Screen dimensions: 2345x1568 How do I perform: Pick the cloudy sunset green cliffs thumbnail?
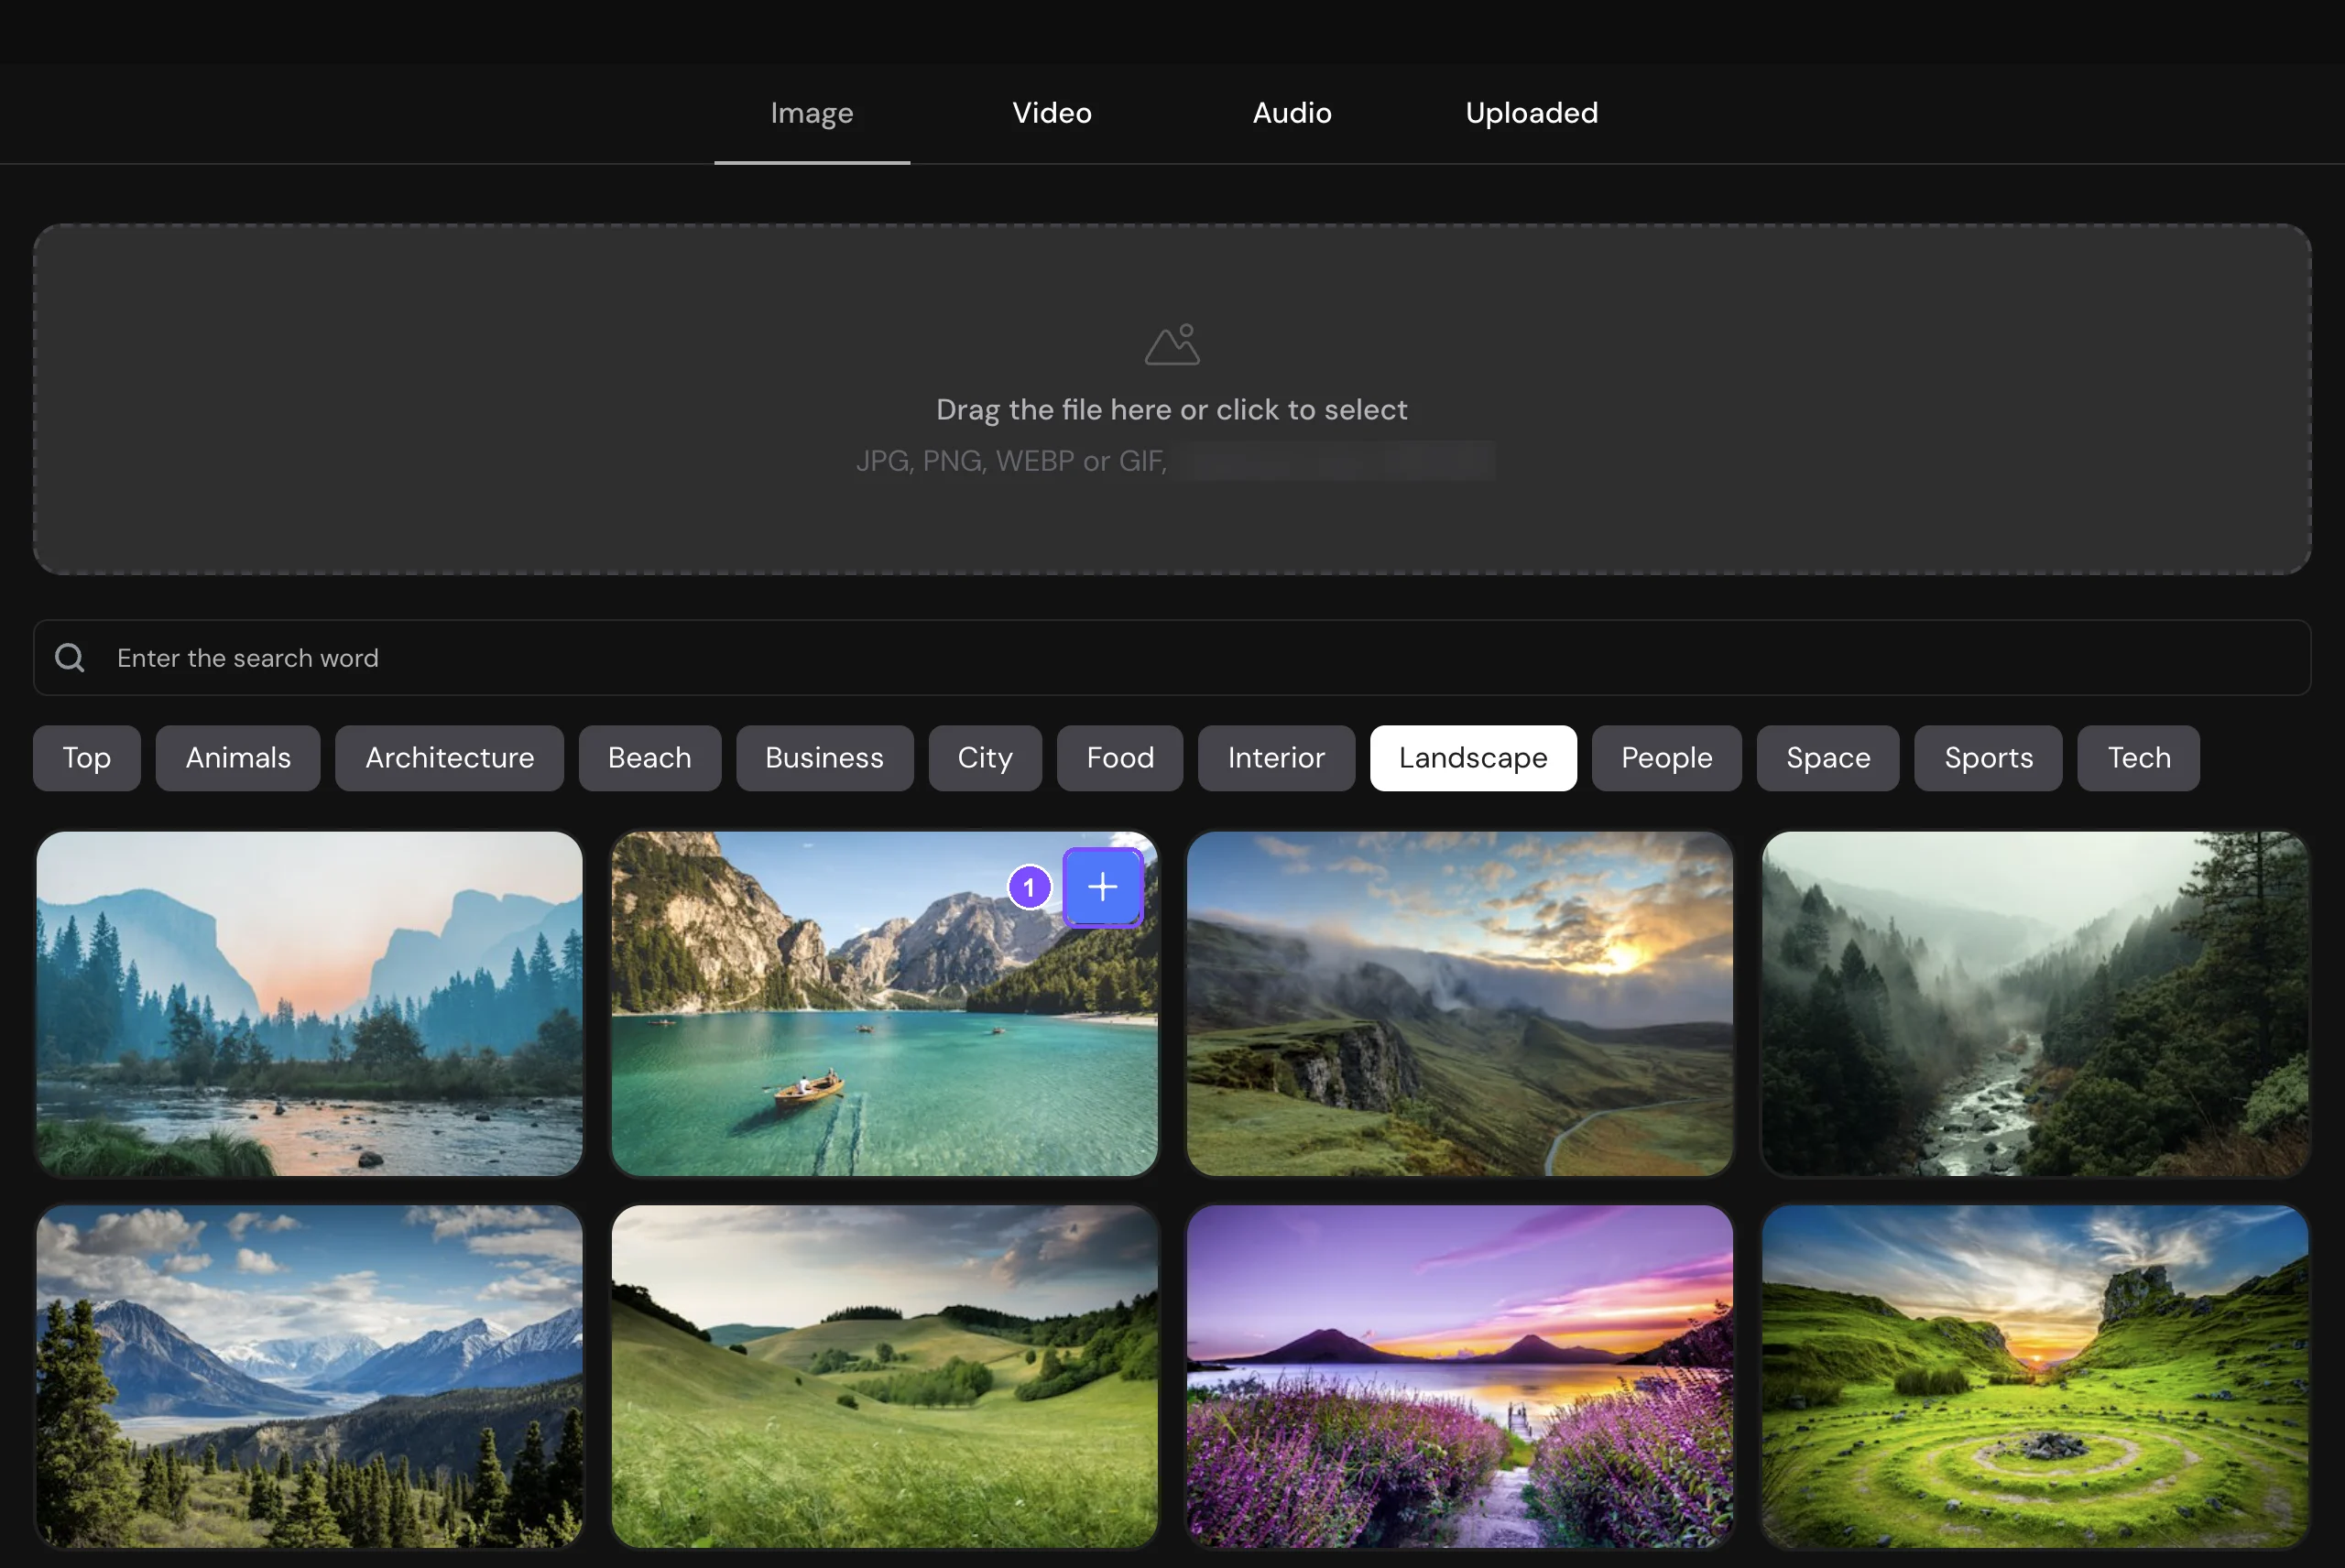1459,1004
